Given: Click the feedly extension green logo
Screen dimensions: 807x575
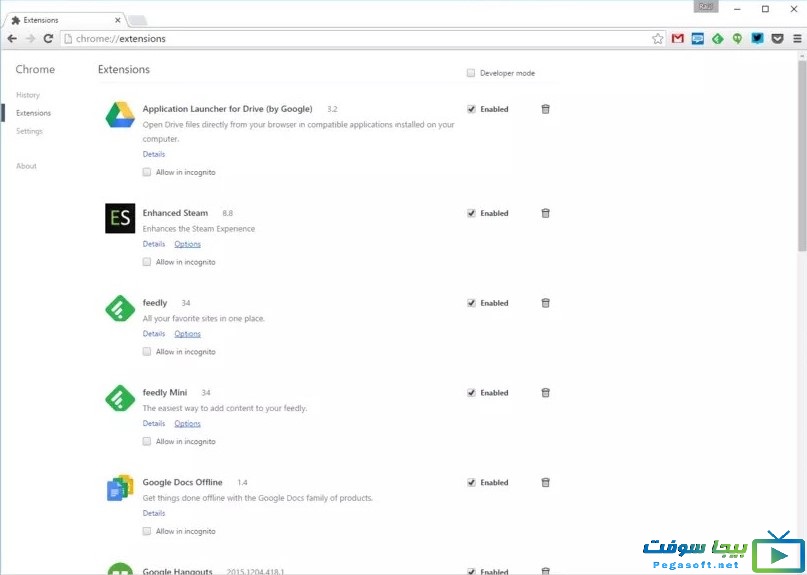Looking at the screenshot, I should coord(120,308).
